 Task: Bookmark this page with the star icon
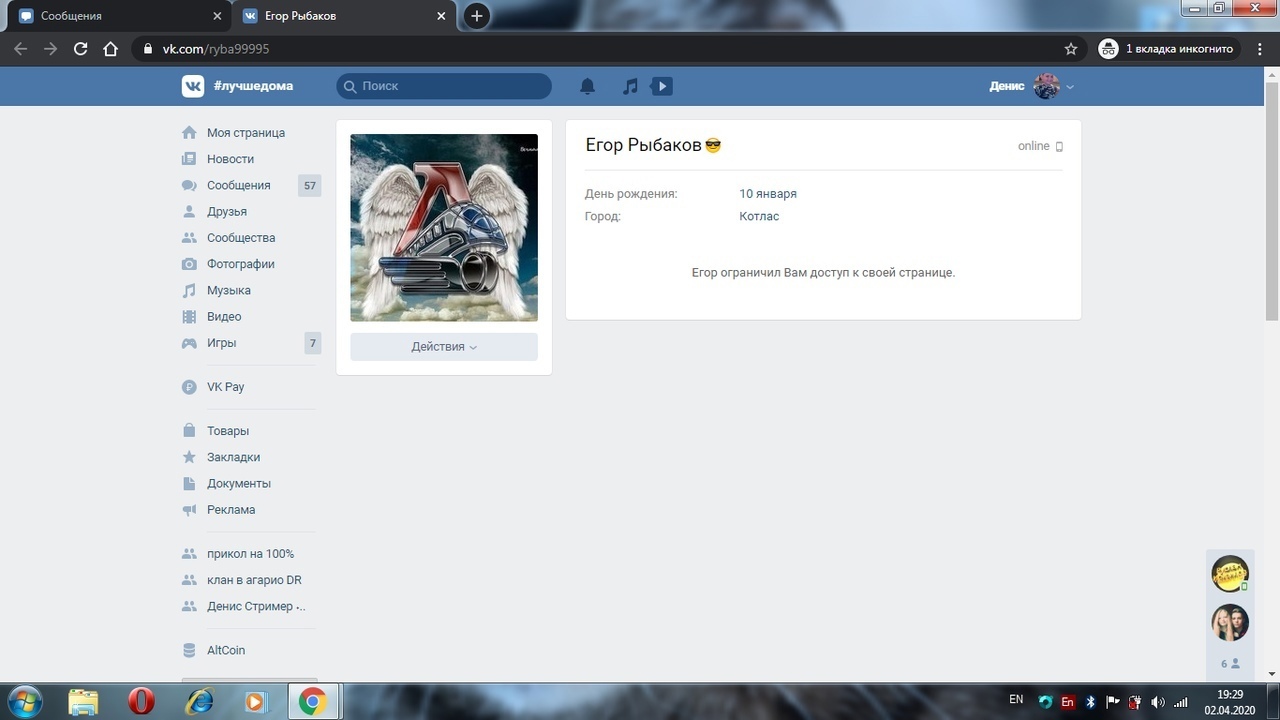[x=1071, y=49]
